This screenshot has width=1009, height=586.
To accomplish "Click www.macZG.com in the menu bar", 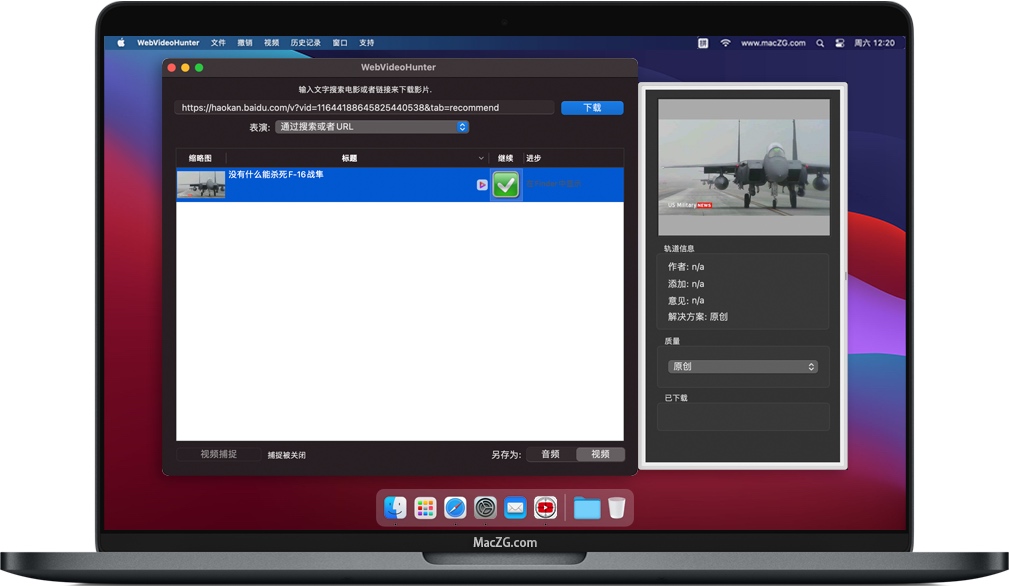I will 775,42.
